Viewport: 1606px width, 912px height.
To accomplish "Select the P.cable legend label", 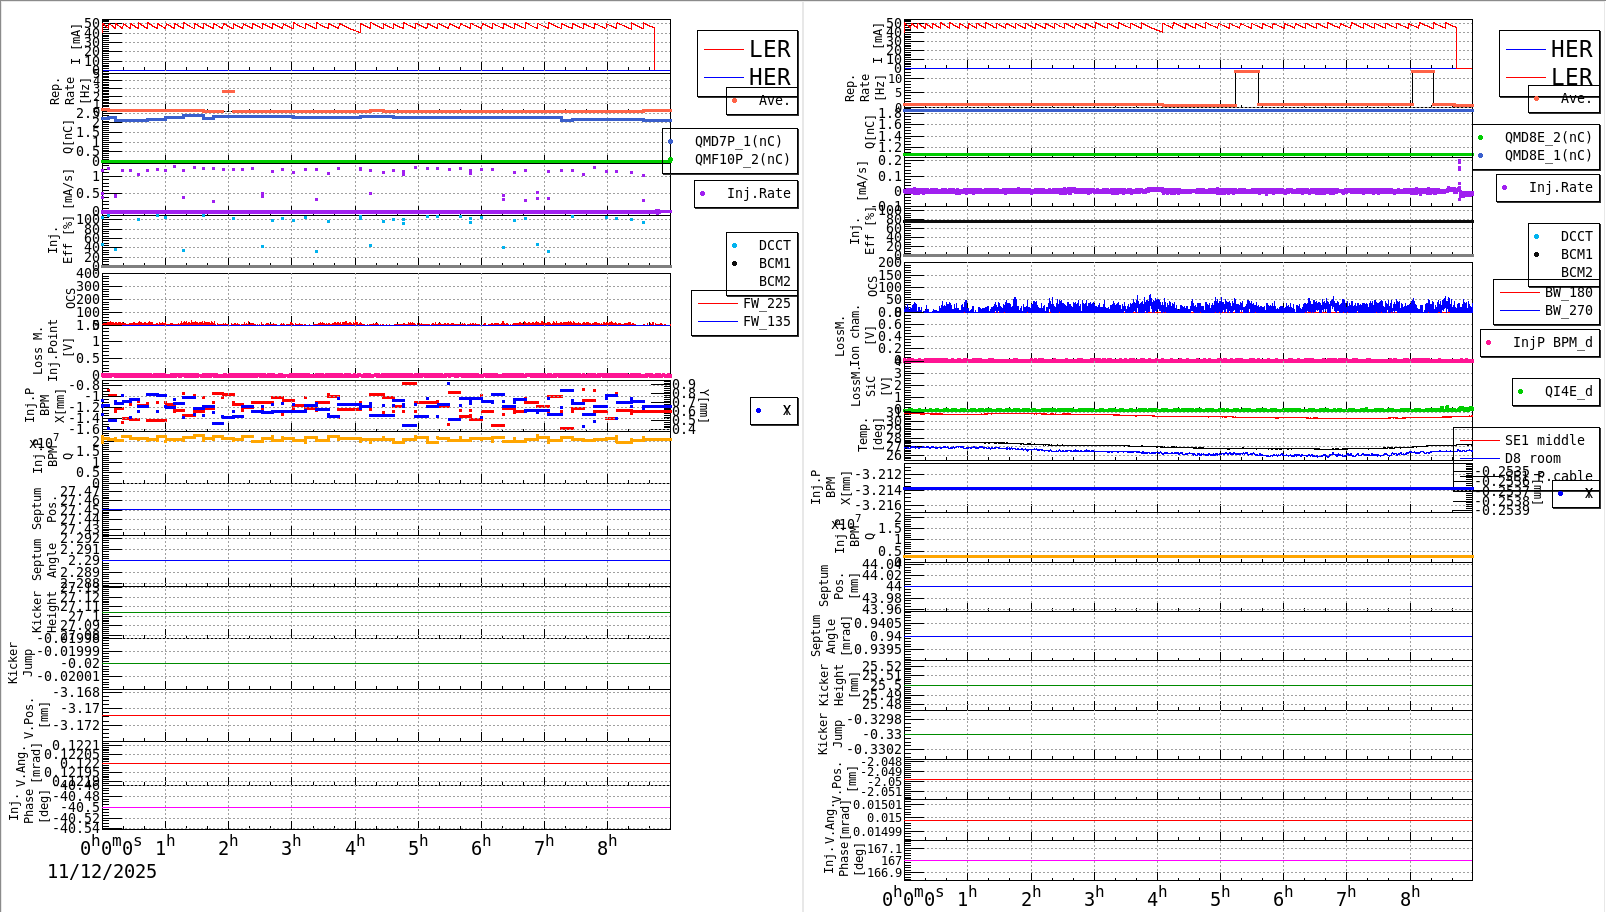I will 1562,476.
